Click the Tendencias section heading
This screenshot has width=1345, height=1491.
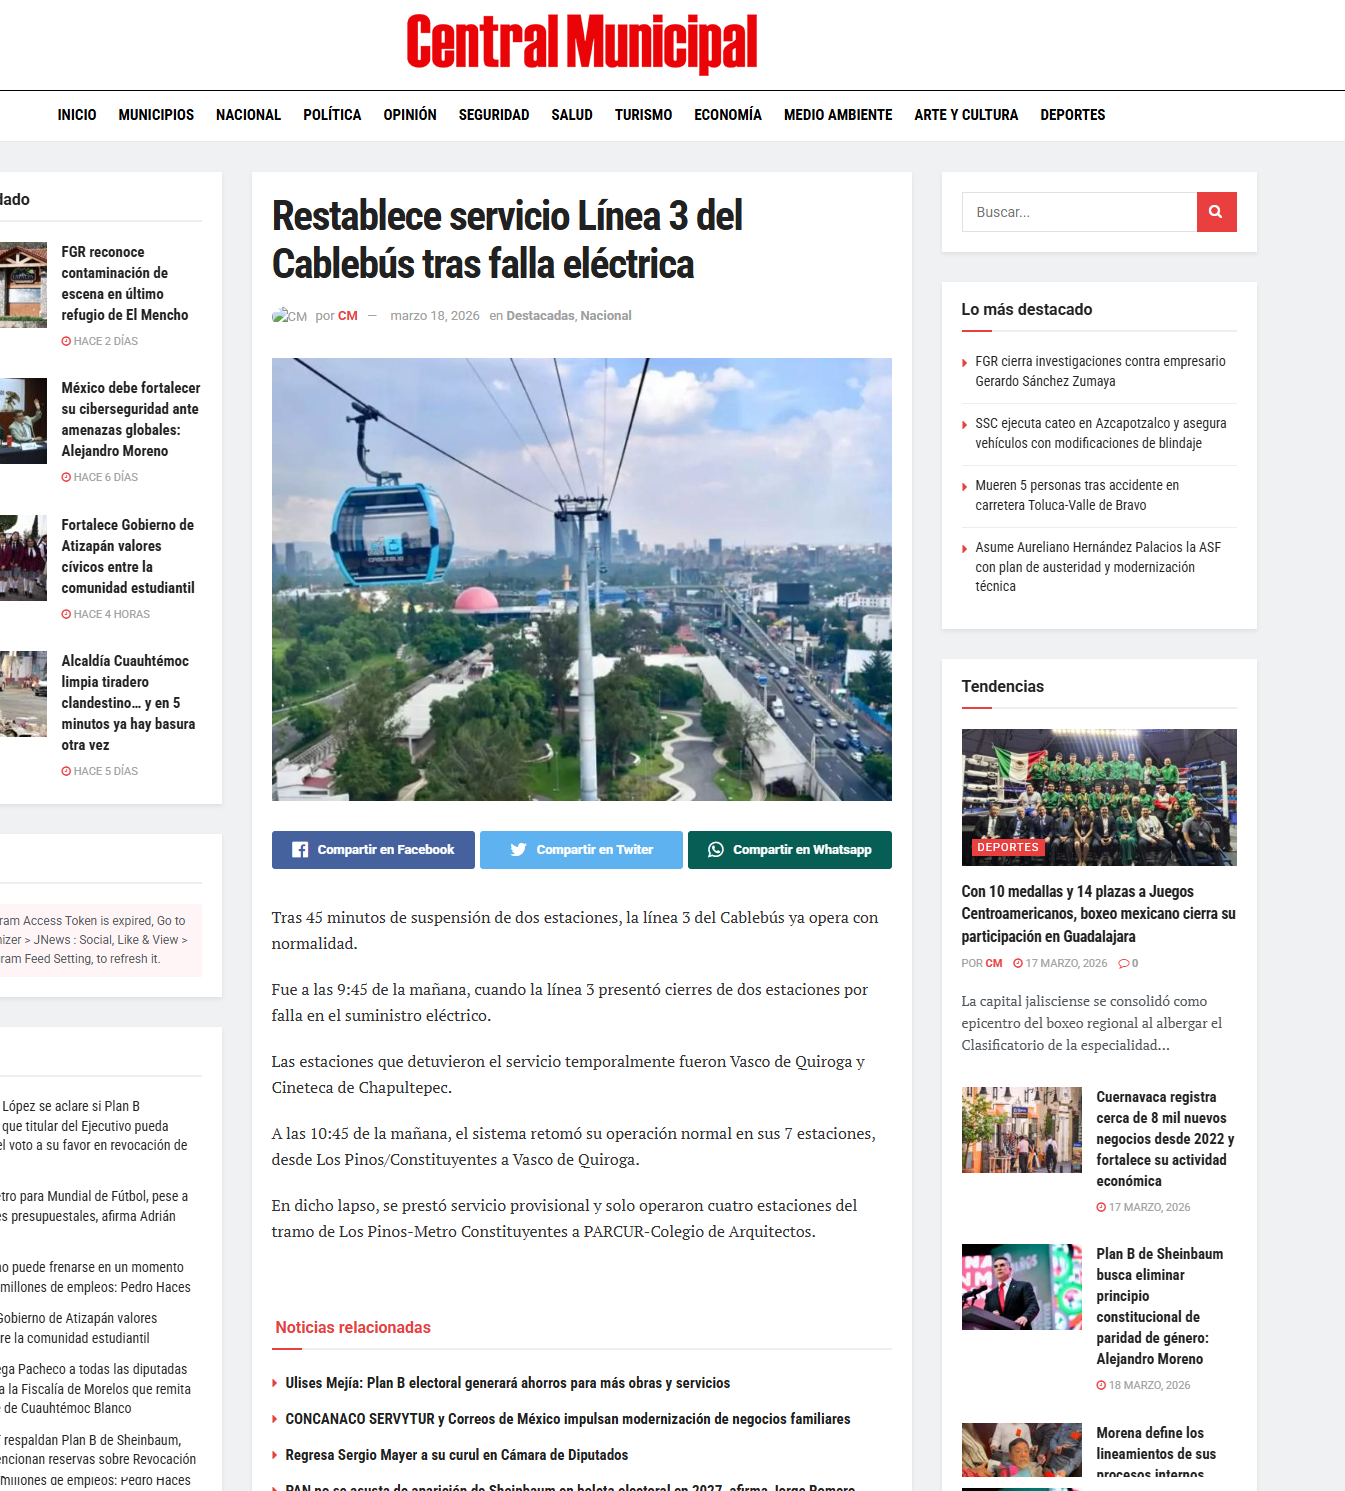1003,687
